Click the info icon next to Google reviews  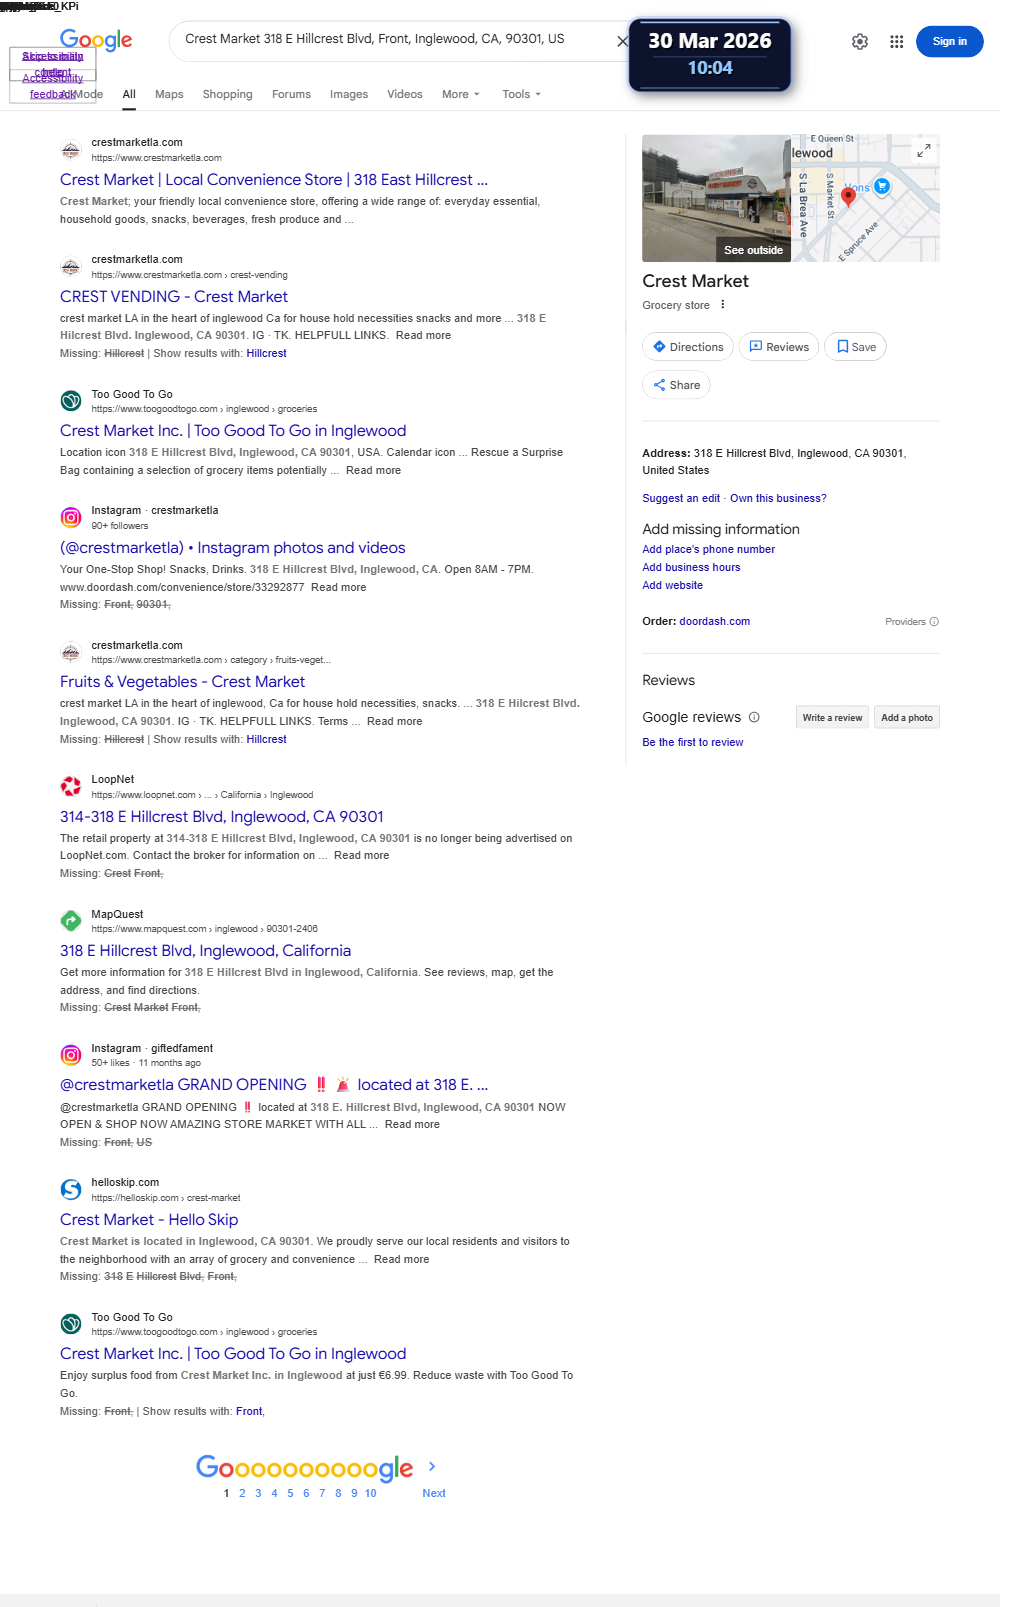754,717
